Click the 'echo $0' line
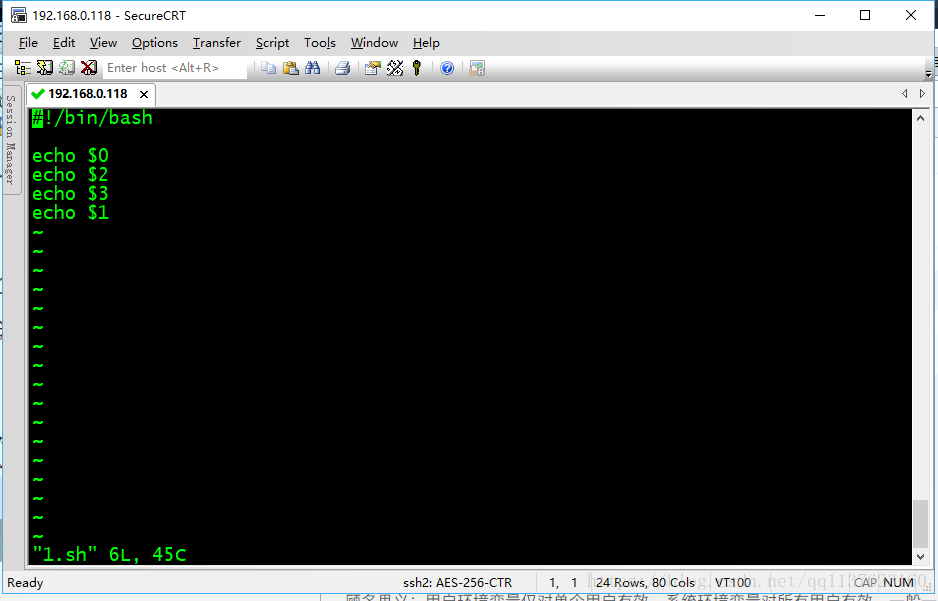The image size is (938, 601). [70, 156]
